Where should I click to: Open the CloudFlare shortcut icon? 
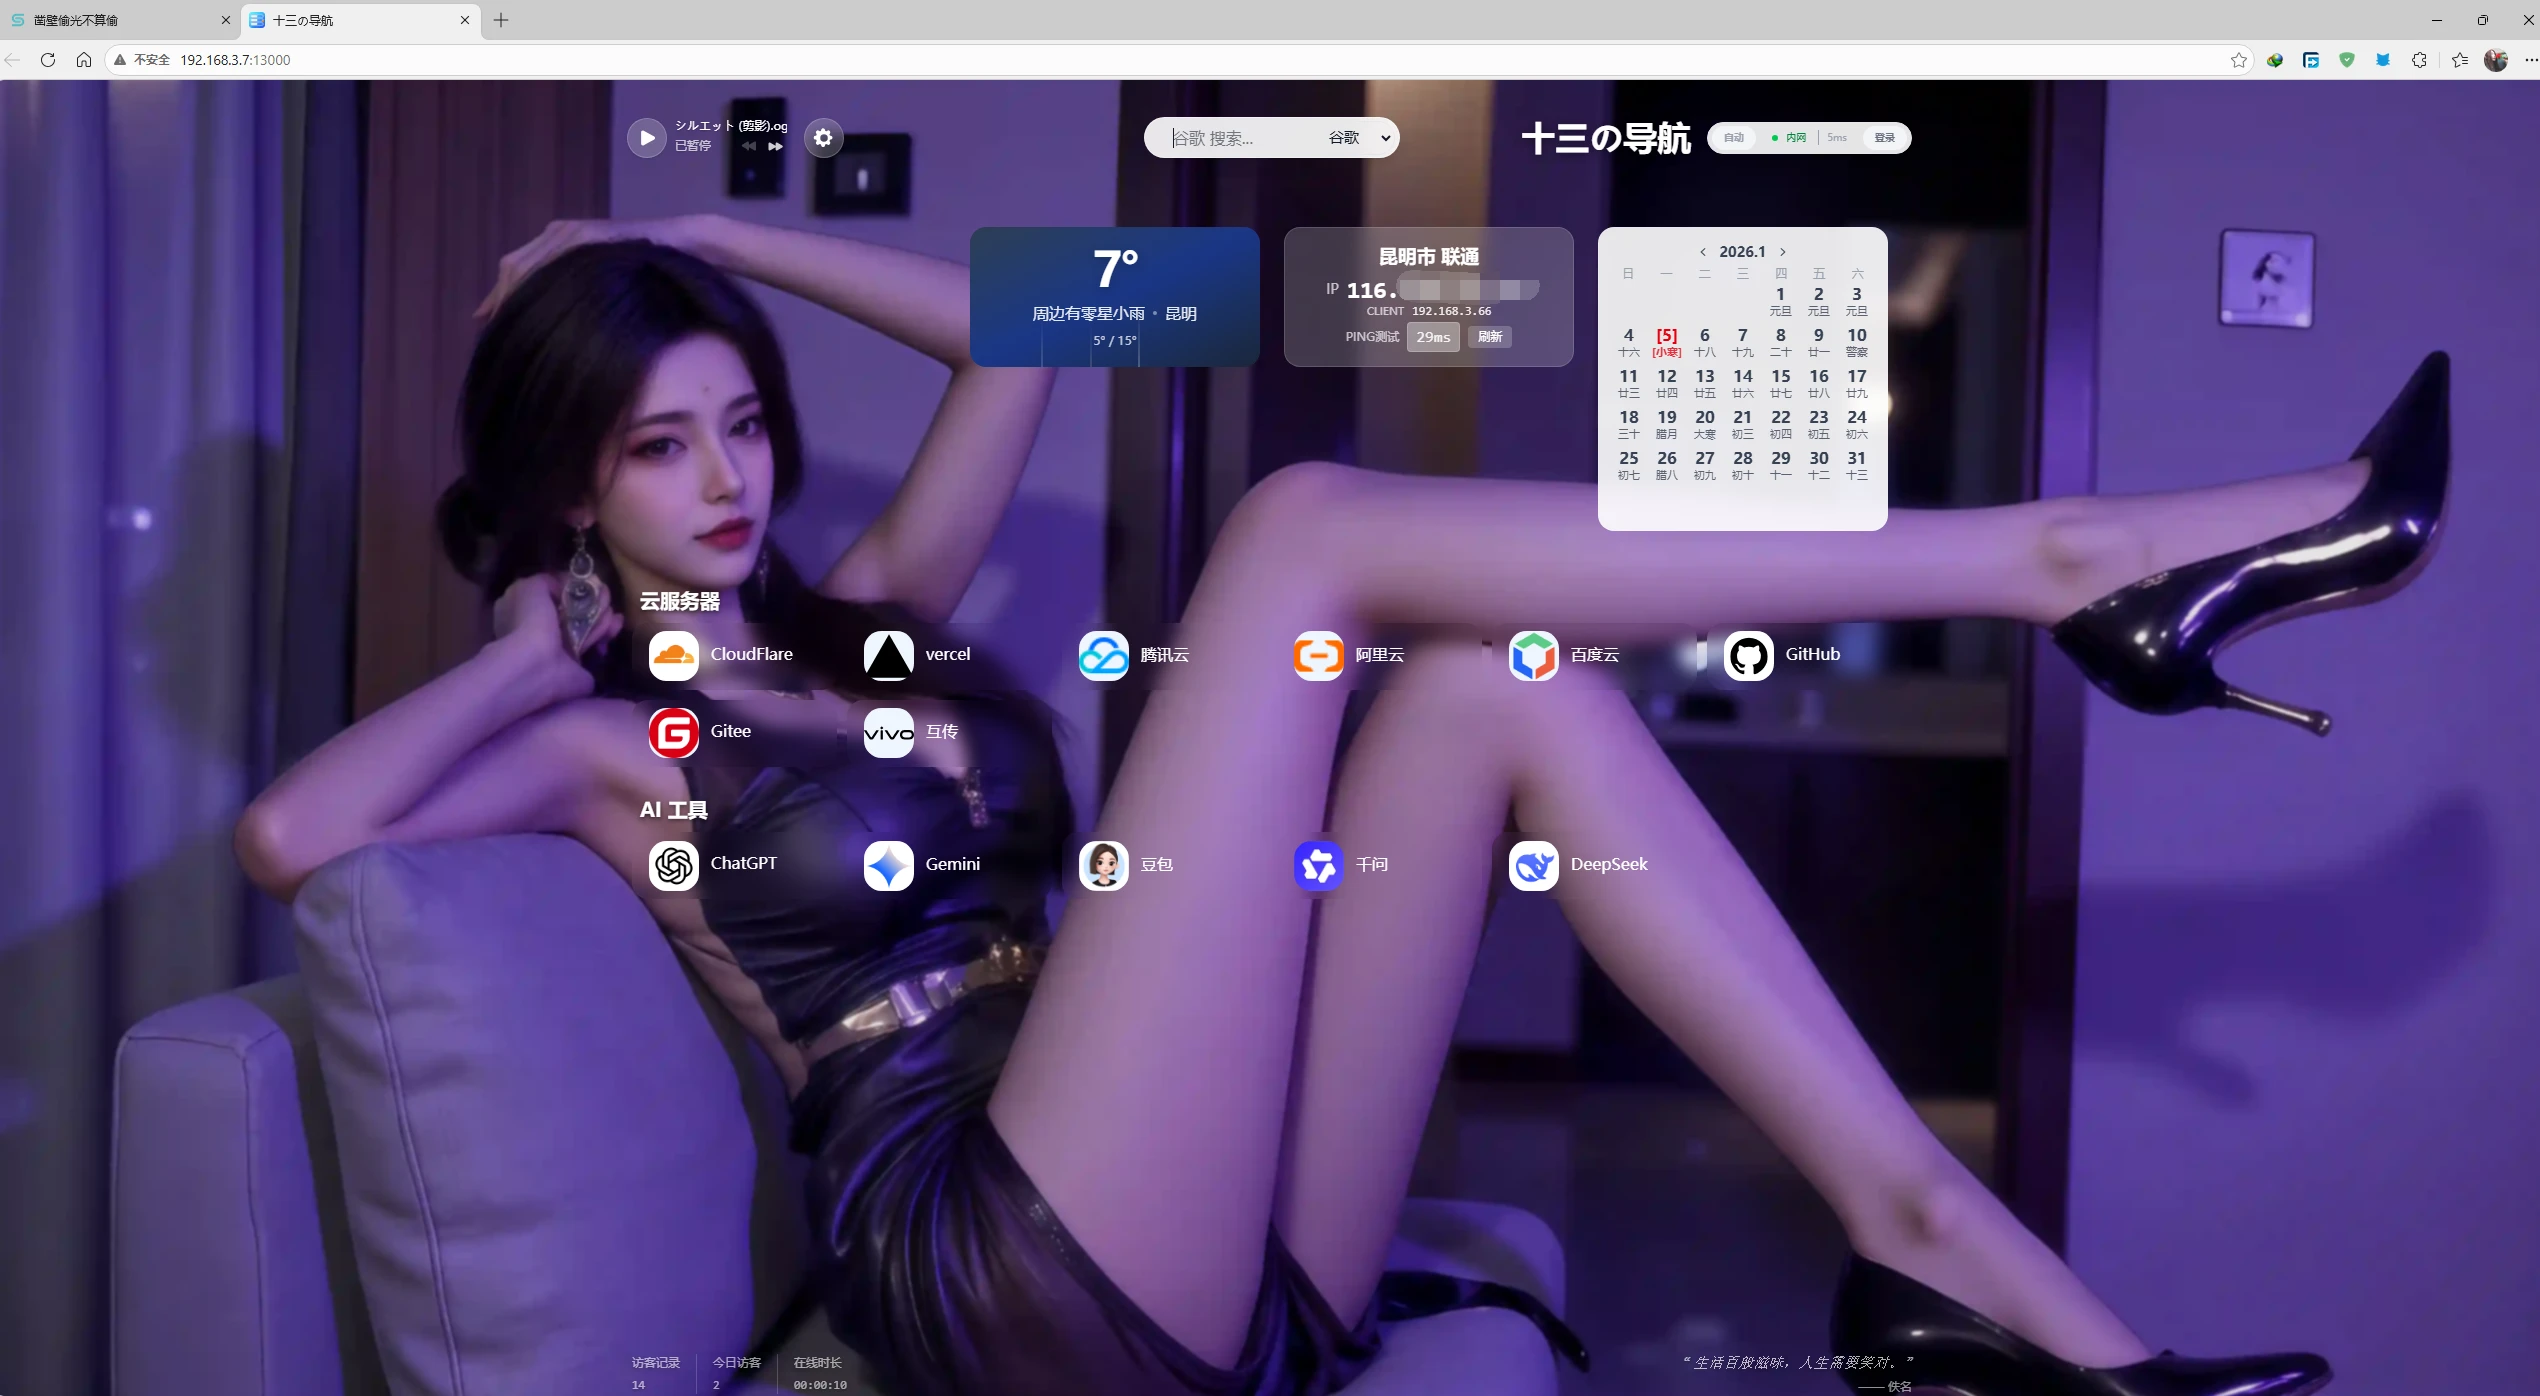pos(673,655)
